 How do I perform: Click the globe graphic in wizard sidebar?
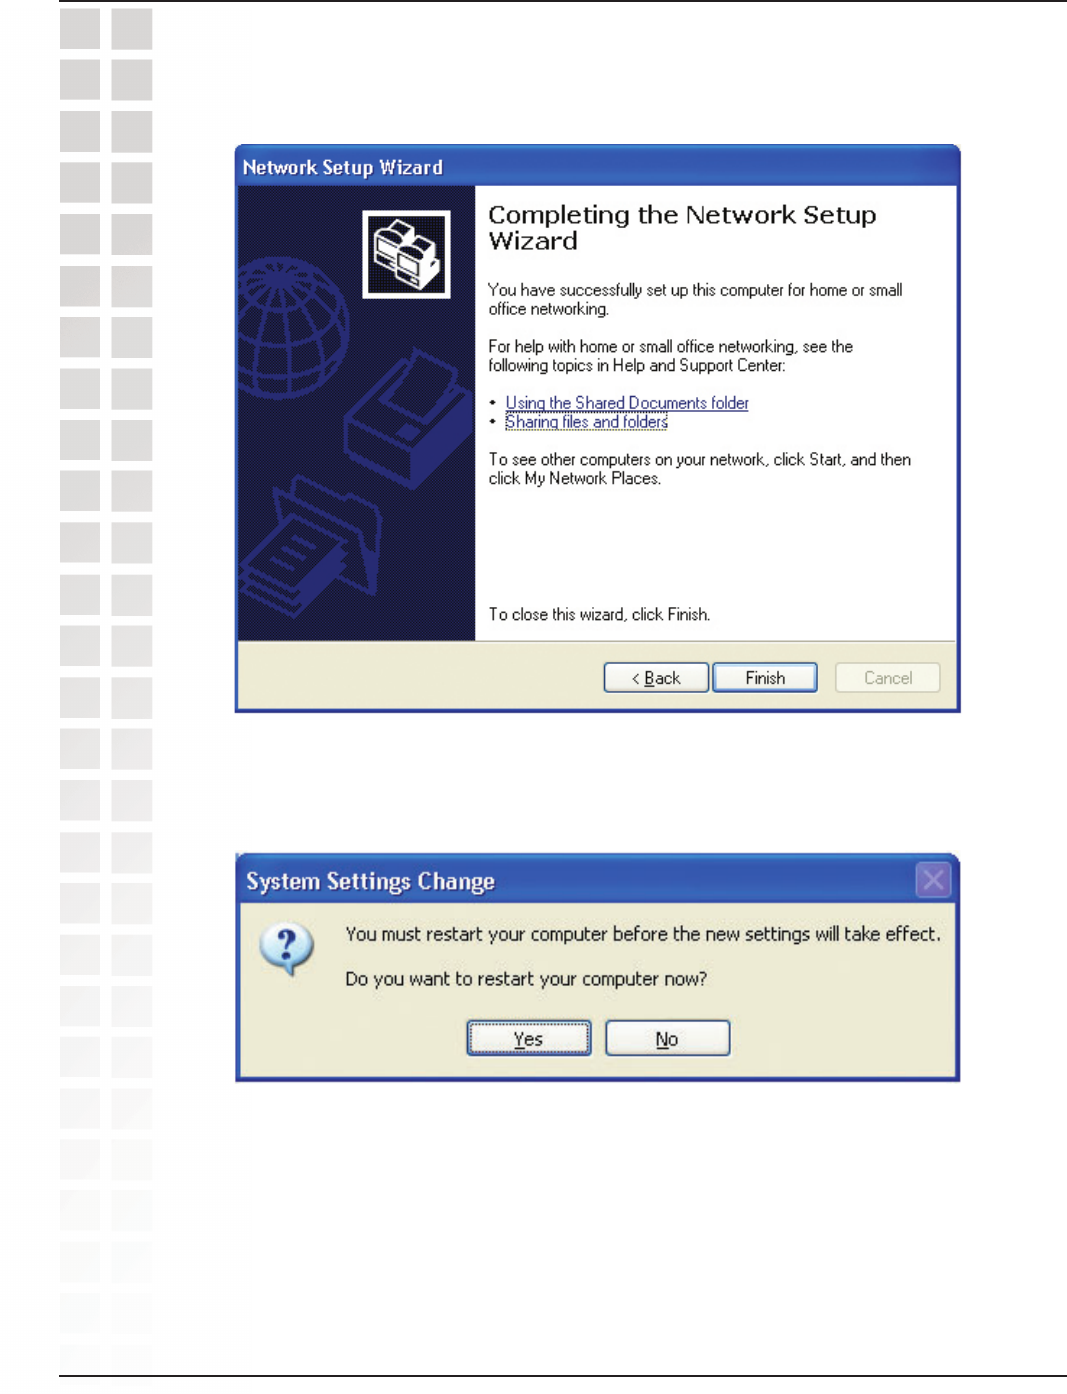tap(292, 326)
